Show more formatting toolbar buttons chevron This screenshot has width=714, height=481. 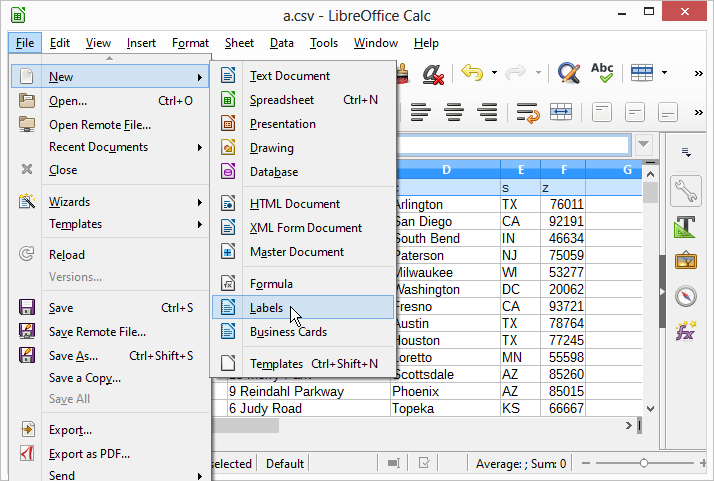tap(698, 113)
